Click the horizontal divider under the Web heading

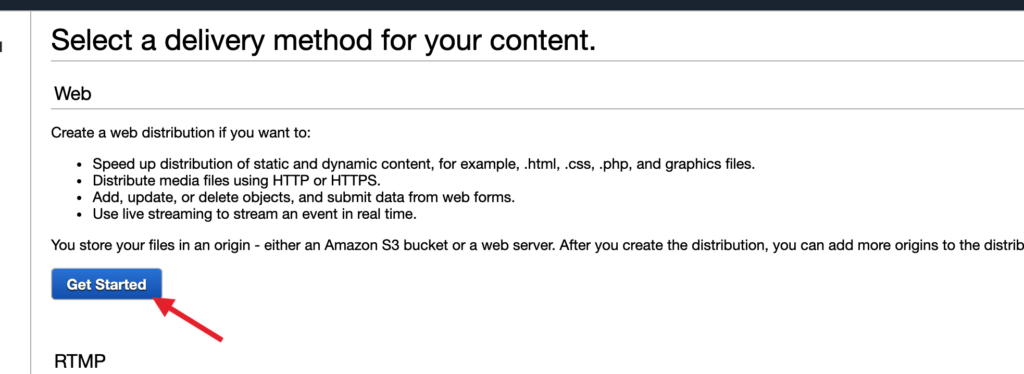[x=537, y=108]
